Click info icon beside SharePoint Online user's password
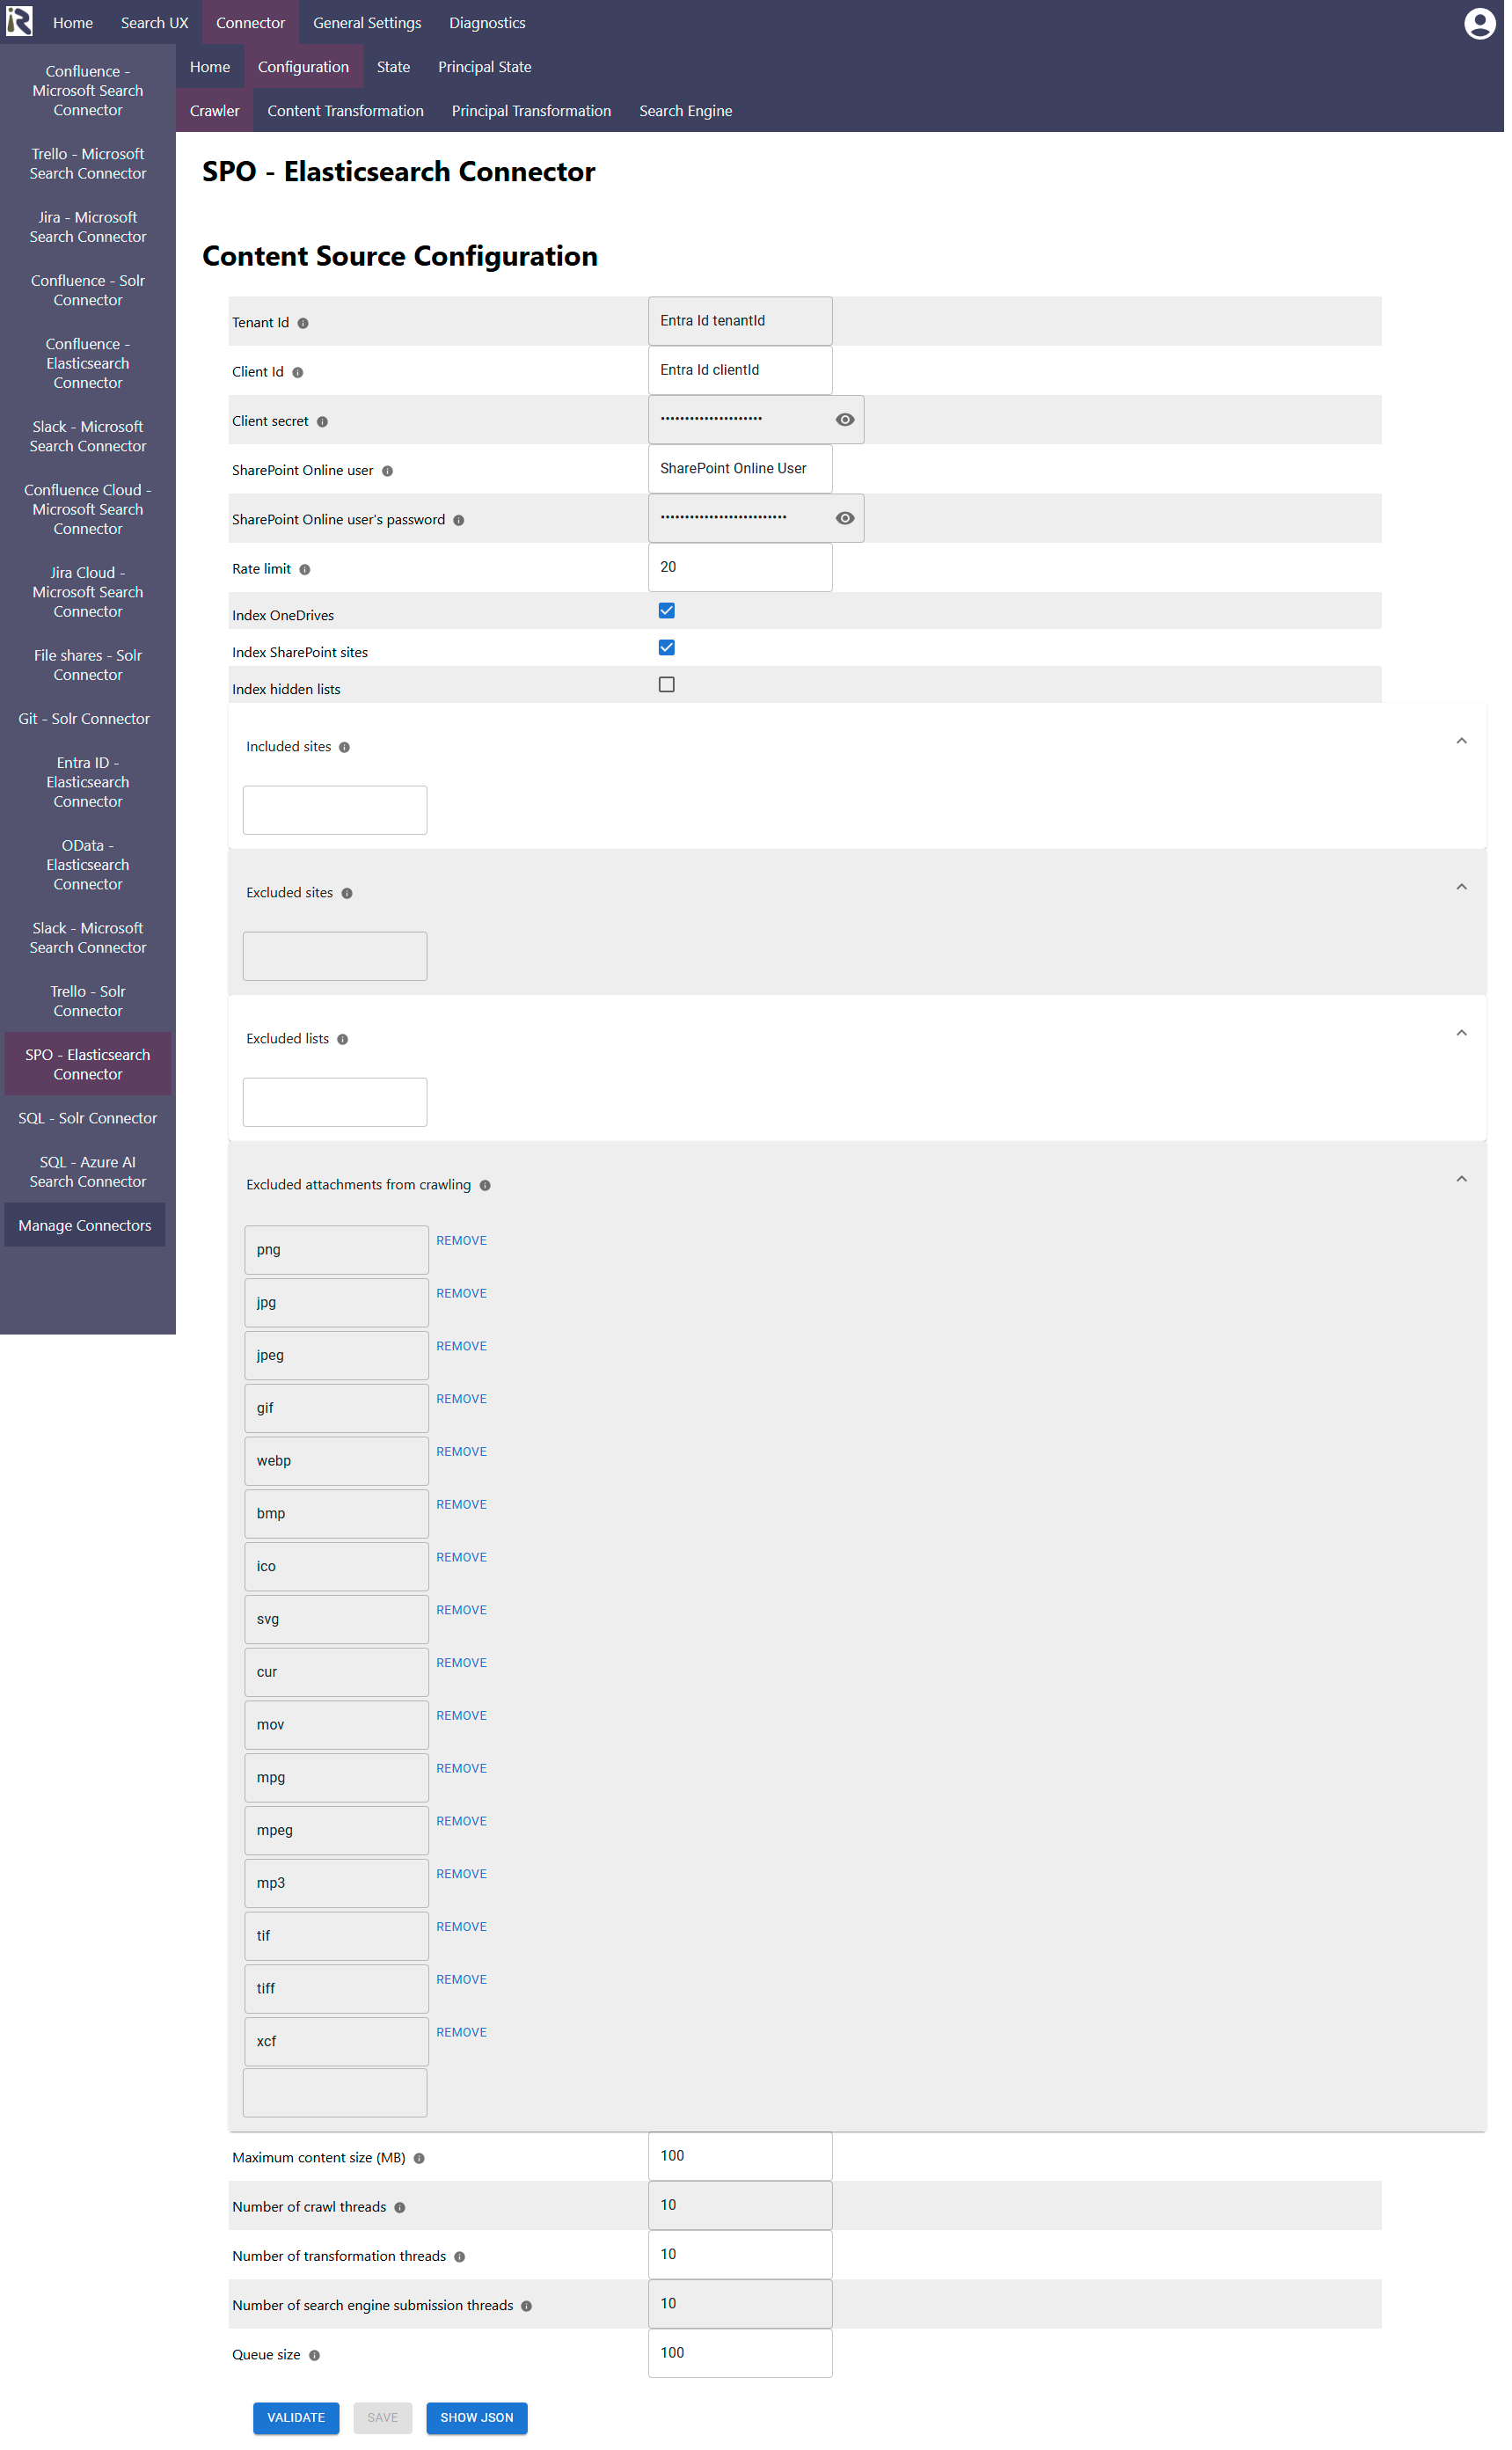The height and width of the screenshot is (2450, 1512). tap(458, 521)
